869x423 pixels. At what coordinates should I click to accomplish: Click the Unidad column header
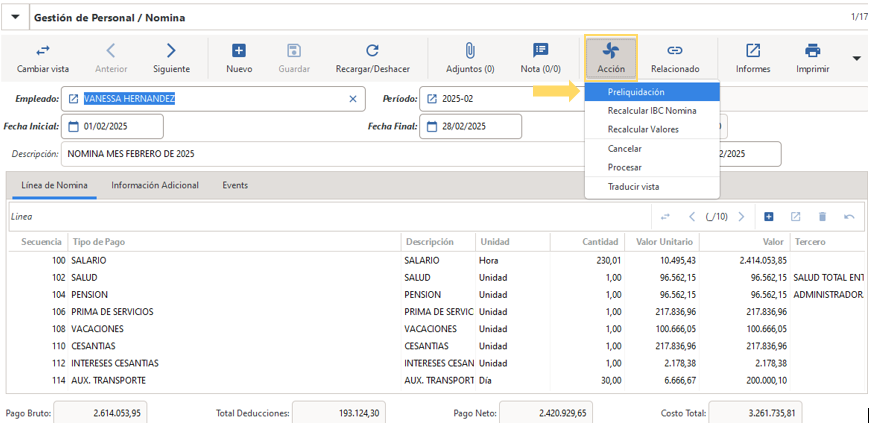point(512,242)
